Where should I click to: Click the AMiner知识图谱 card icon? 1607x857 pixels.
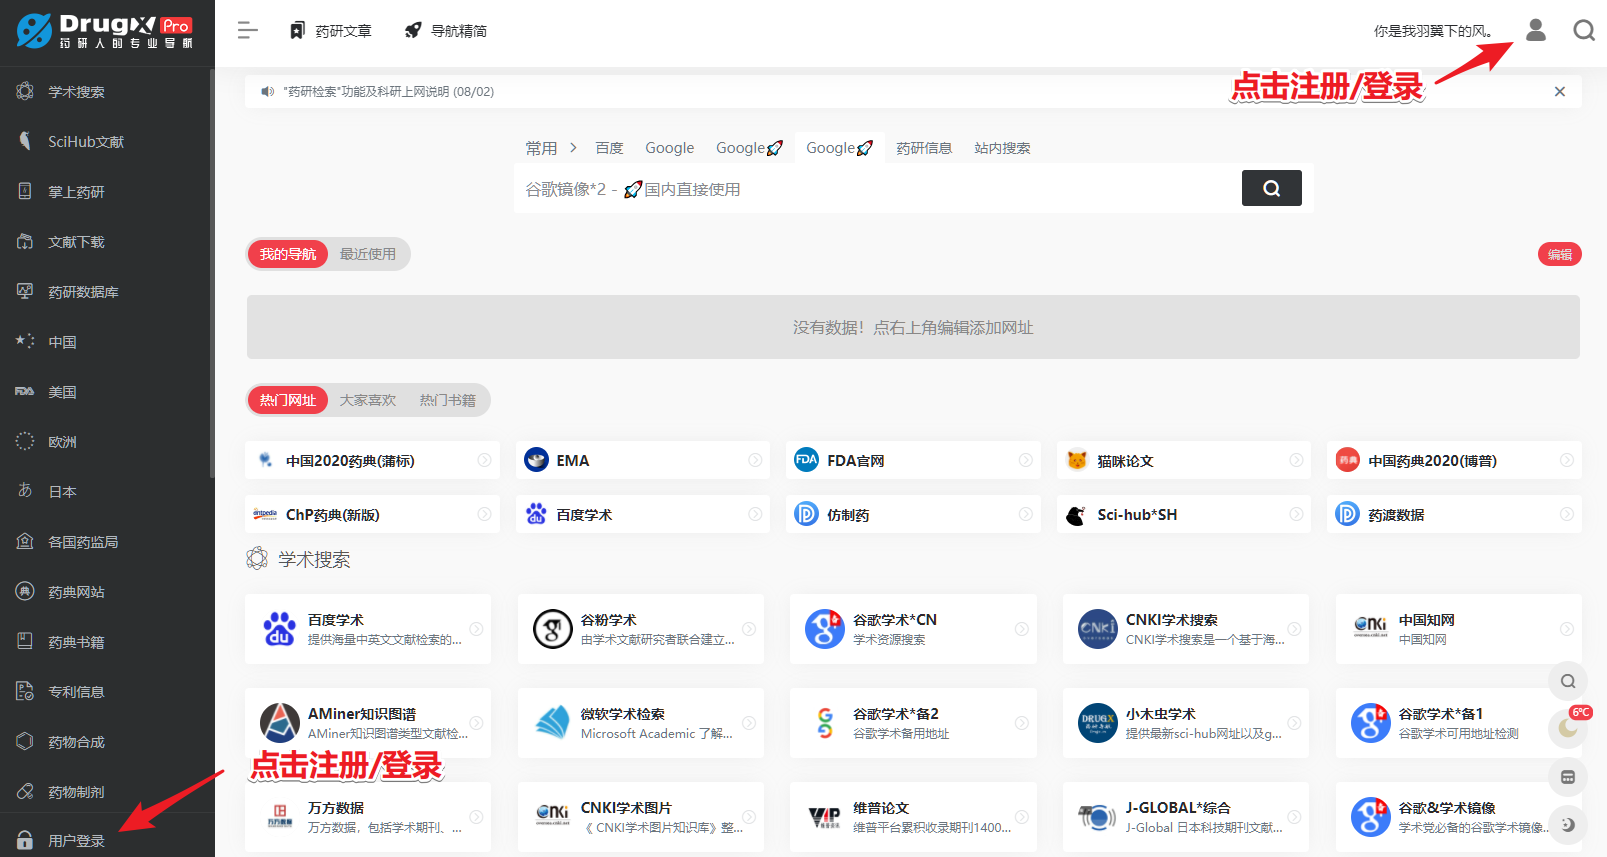pyautogui.click(x=279, y=723)
